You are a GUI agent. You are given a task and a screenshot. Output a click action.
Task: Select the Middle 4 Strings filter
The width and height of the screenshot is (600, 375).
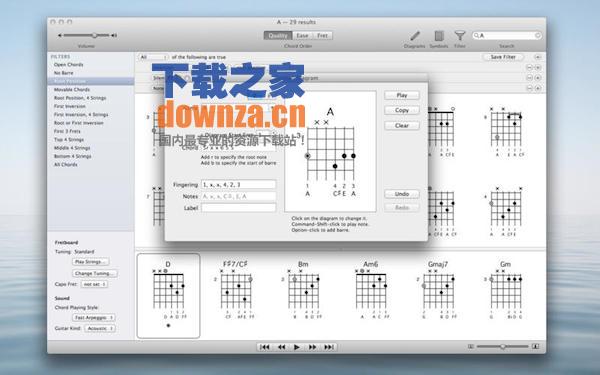72,148
